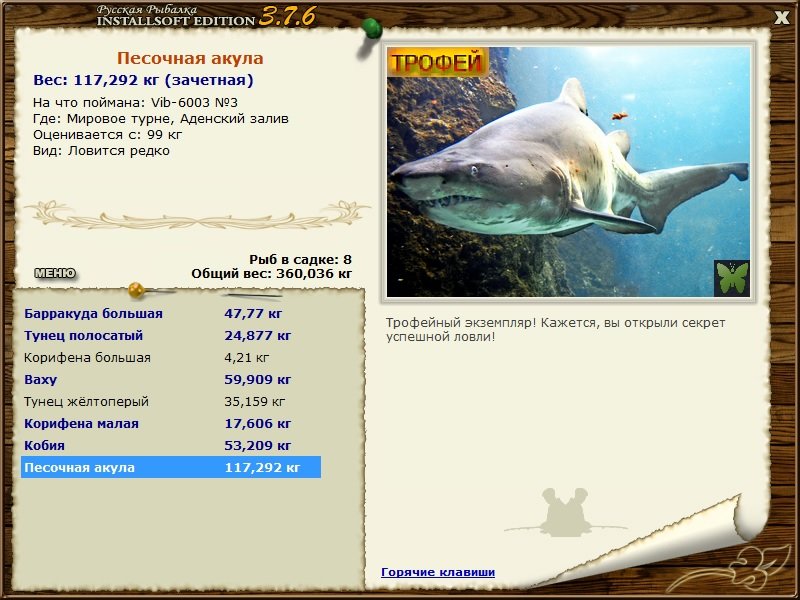The width and height of the screenshot is (800, 600).
Task: Click the highlighted Песочная акула row
Action: (171, 467)
